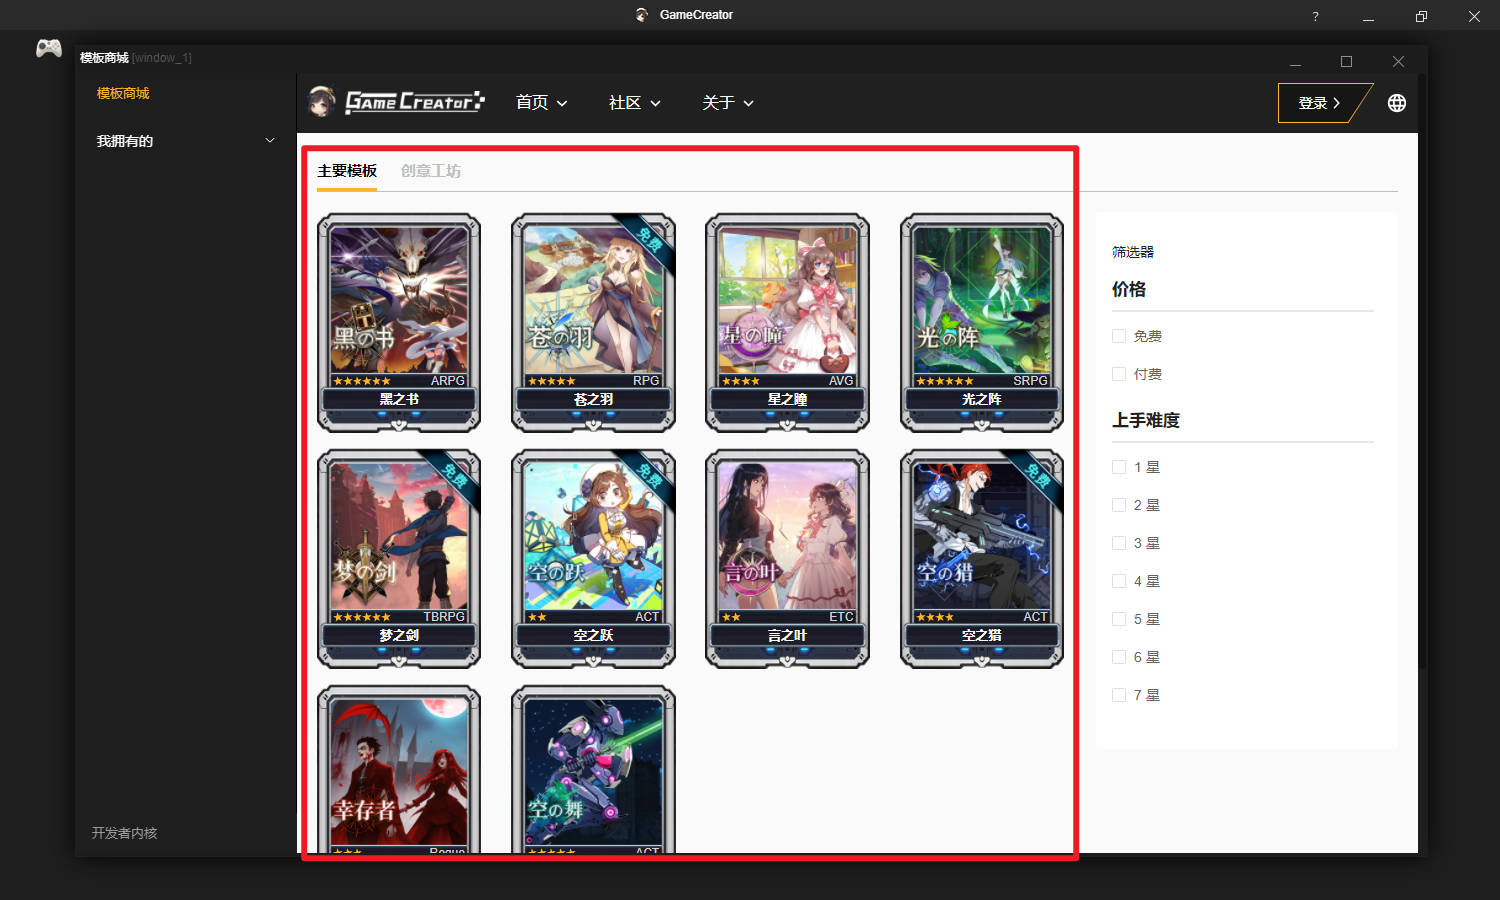Click the language globe icon
This screenshot has width=1500, height=900.
1397,103
